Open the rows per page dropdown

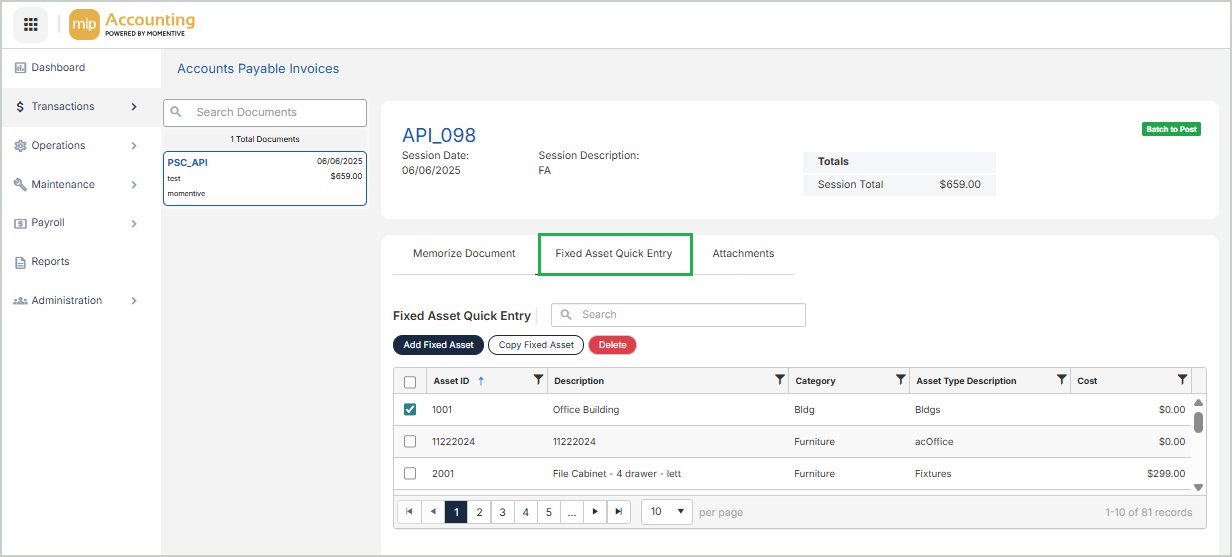coord(667,512)
